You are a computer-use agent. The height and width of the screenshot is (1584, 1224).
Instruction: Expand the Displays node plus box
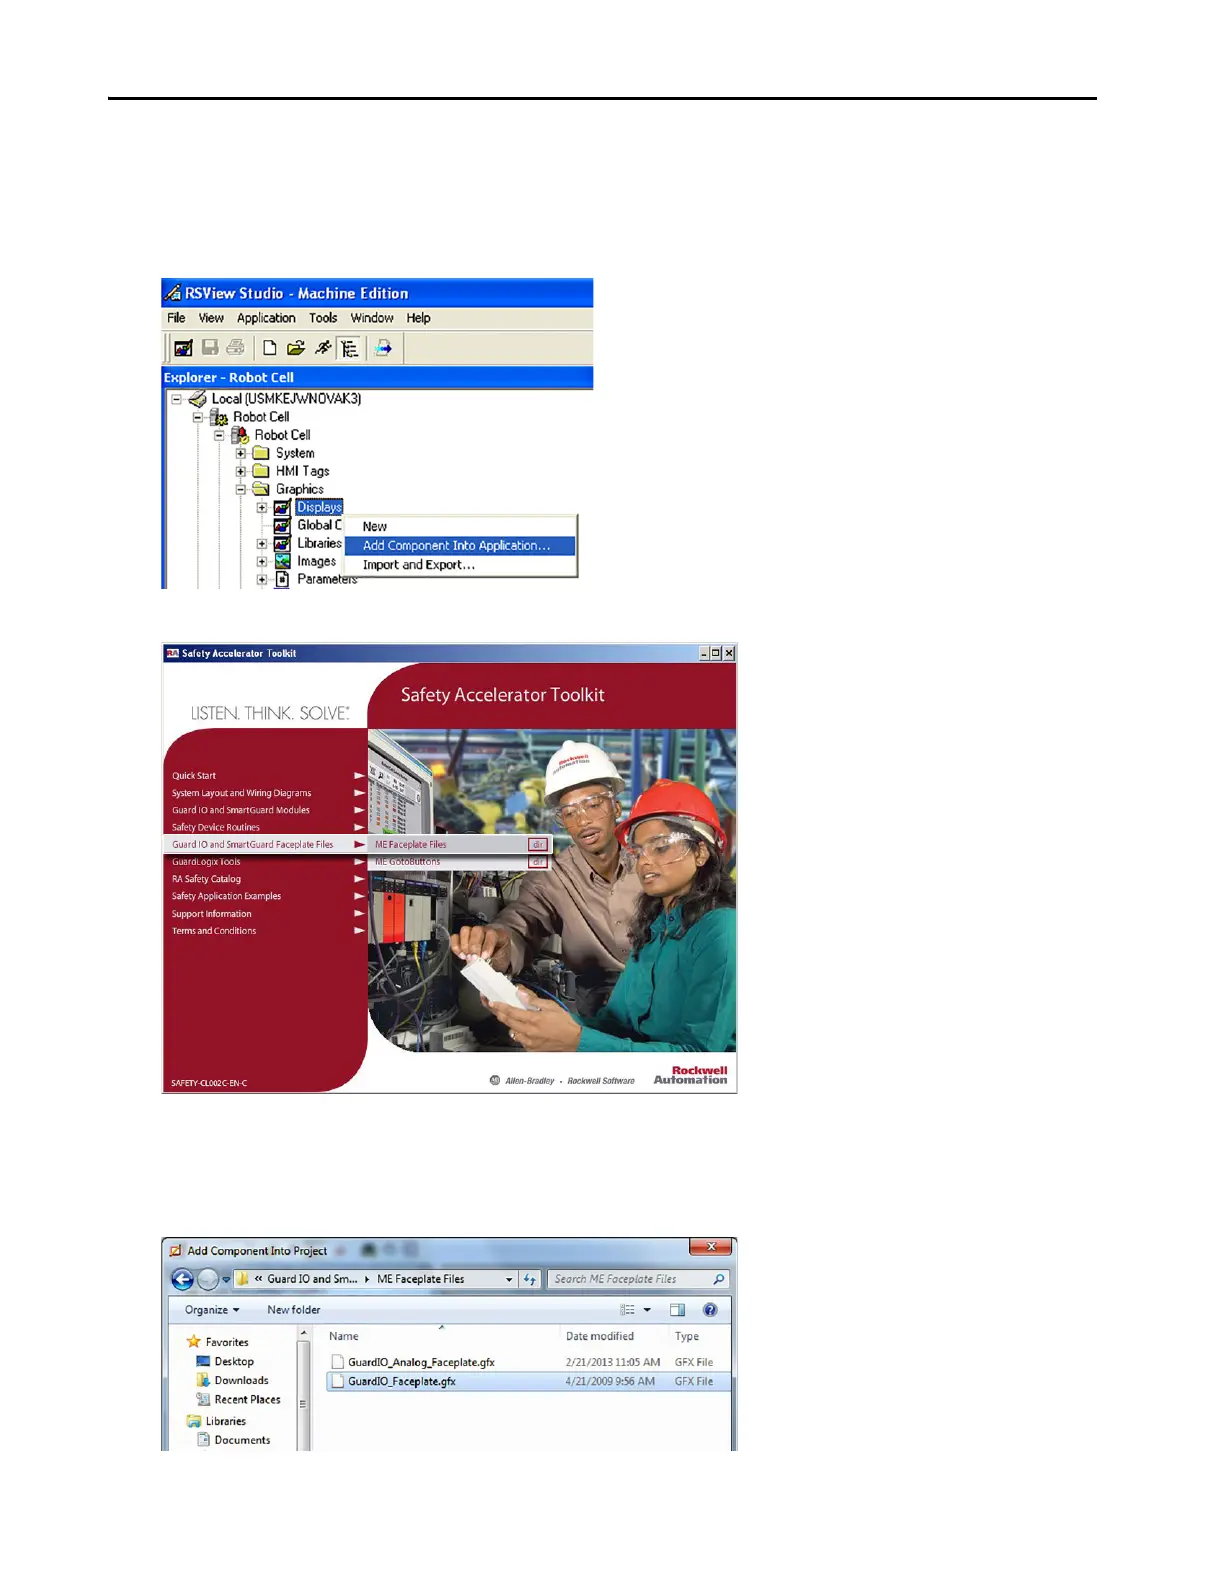click(x=262, y=508)
